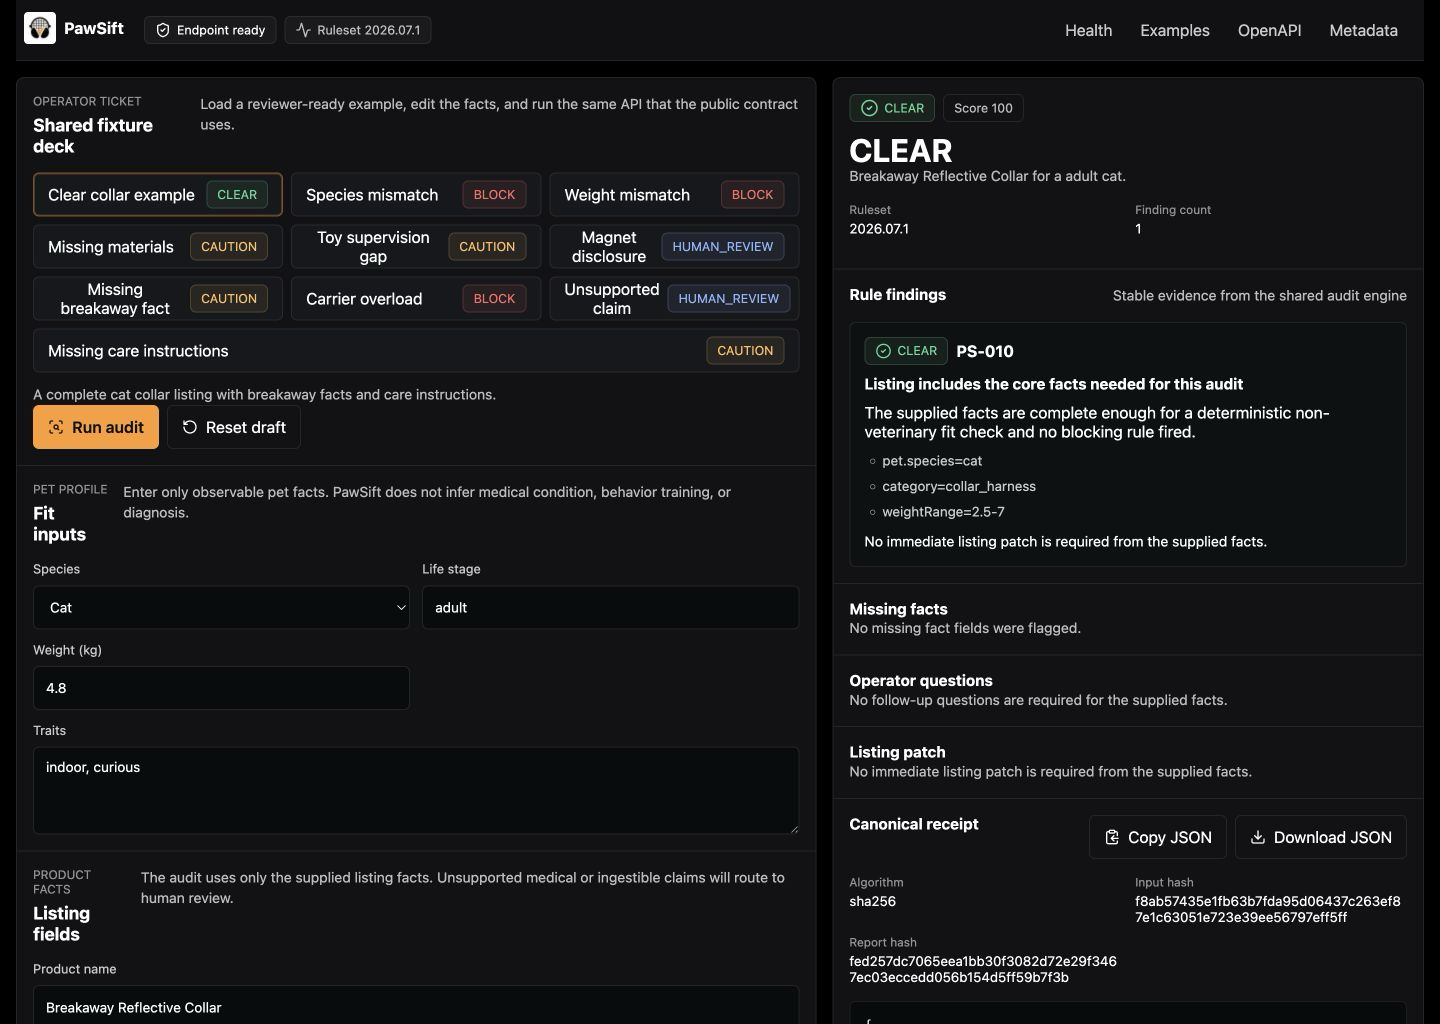Click the scan icon on Run audit

coord(56,427)
